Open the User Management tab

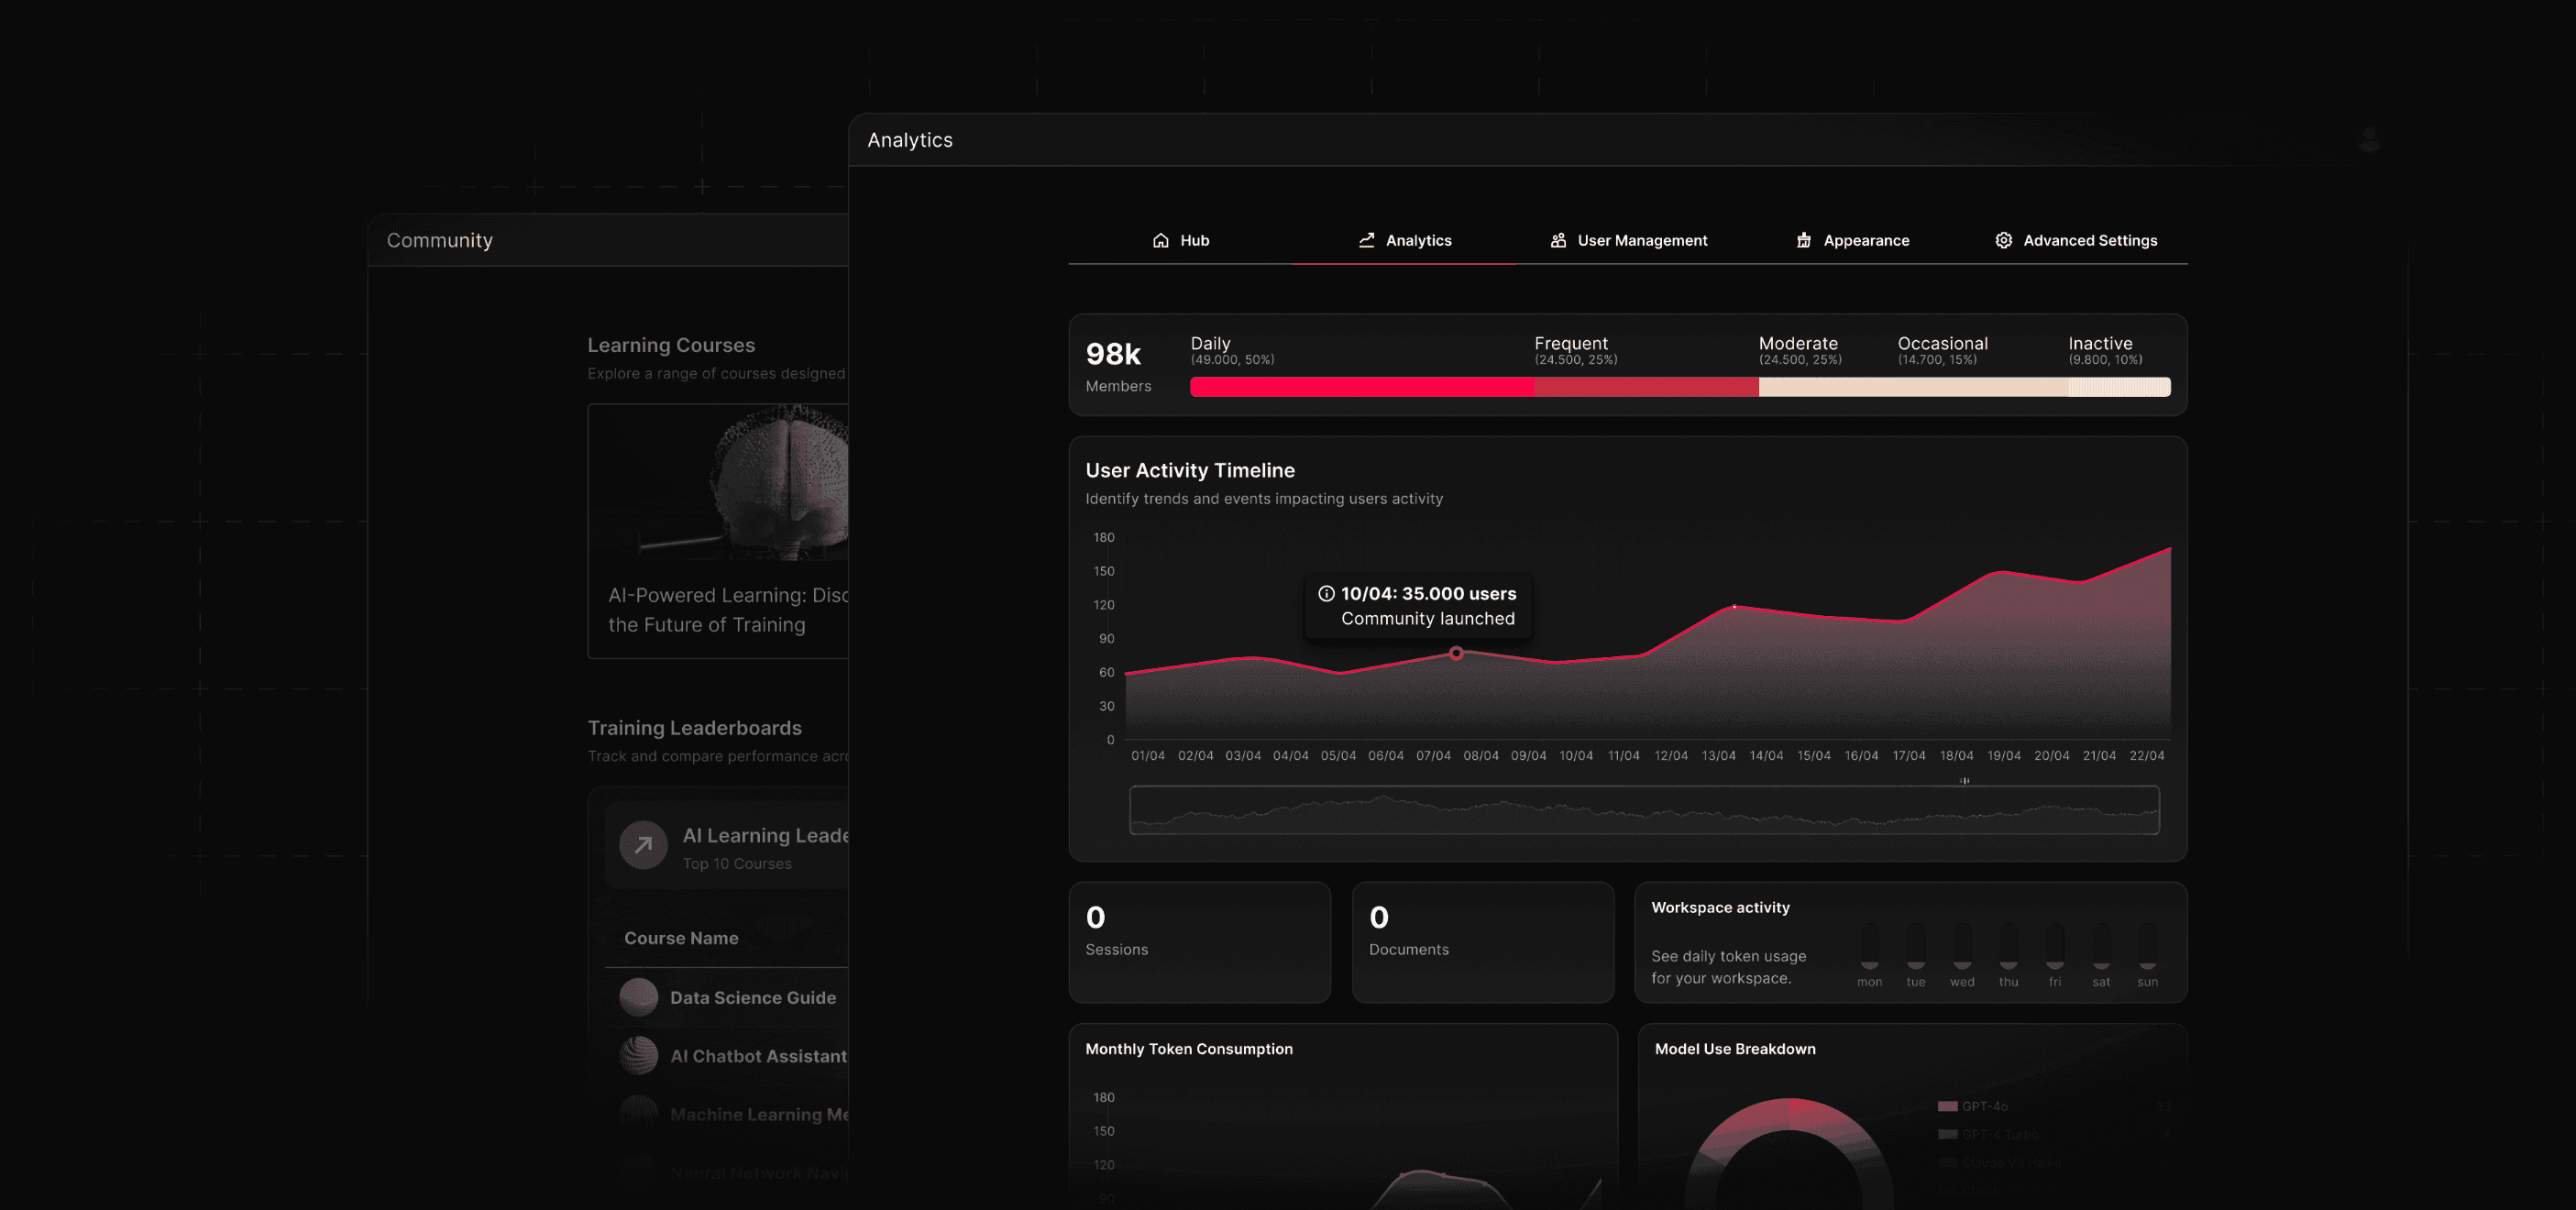pyautogui.click(x=1628, y=240)
